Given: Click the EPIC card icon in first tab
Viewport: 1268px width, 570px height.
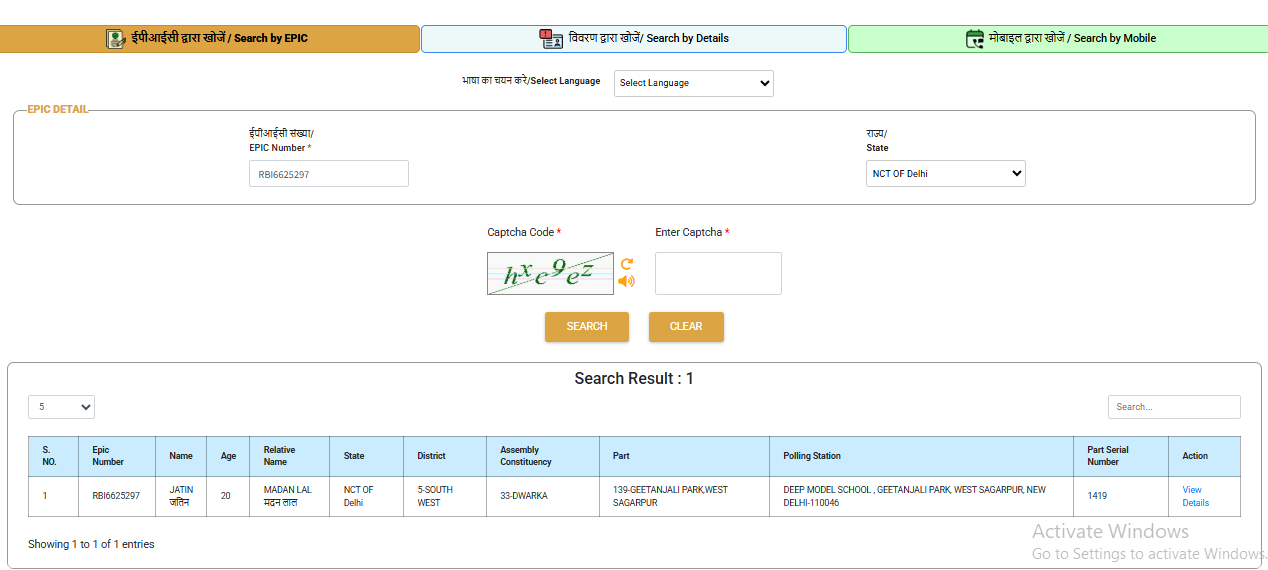Looking at the screenshot, I should (x=116, y=39).
